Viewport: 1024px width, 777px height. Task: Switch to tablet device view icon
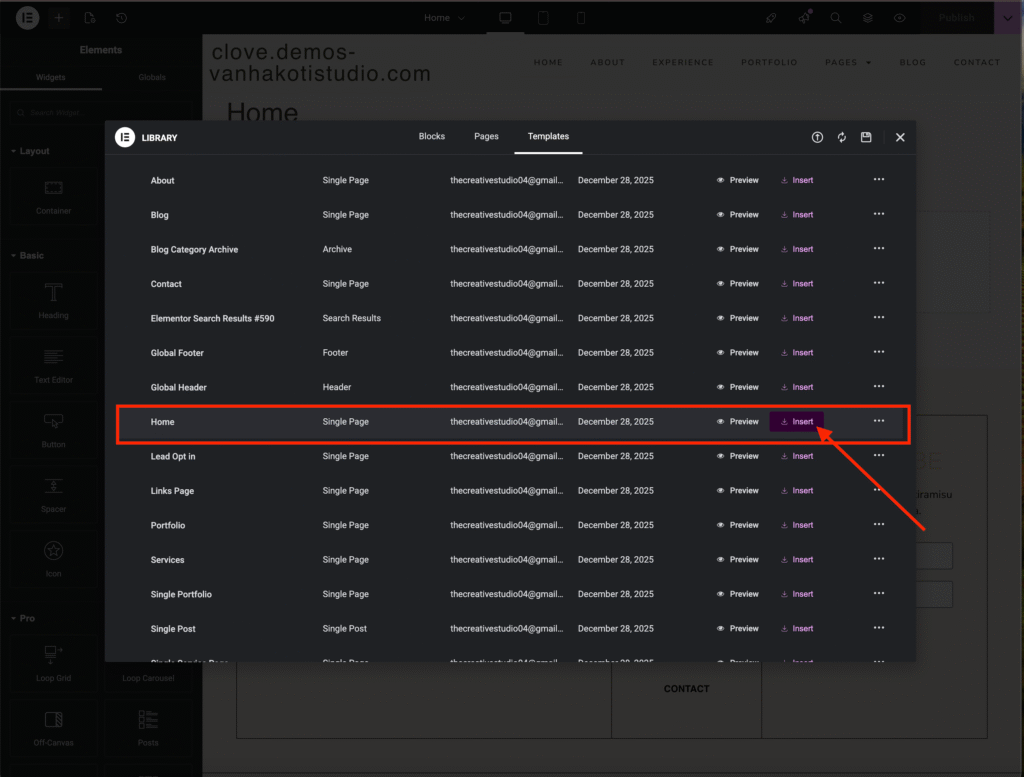[x=543, y=18]
